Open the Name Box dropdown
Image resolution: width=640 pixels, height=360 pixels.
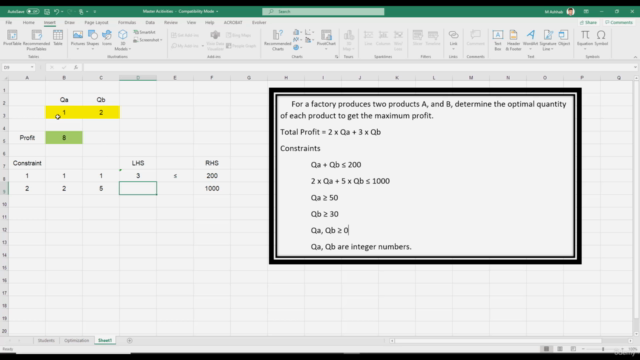(x=32, y=67)
